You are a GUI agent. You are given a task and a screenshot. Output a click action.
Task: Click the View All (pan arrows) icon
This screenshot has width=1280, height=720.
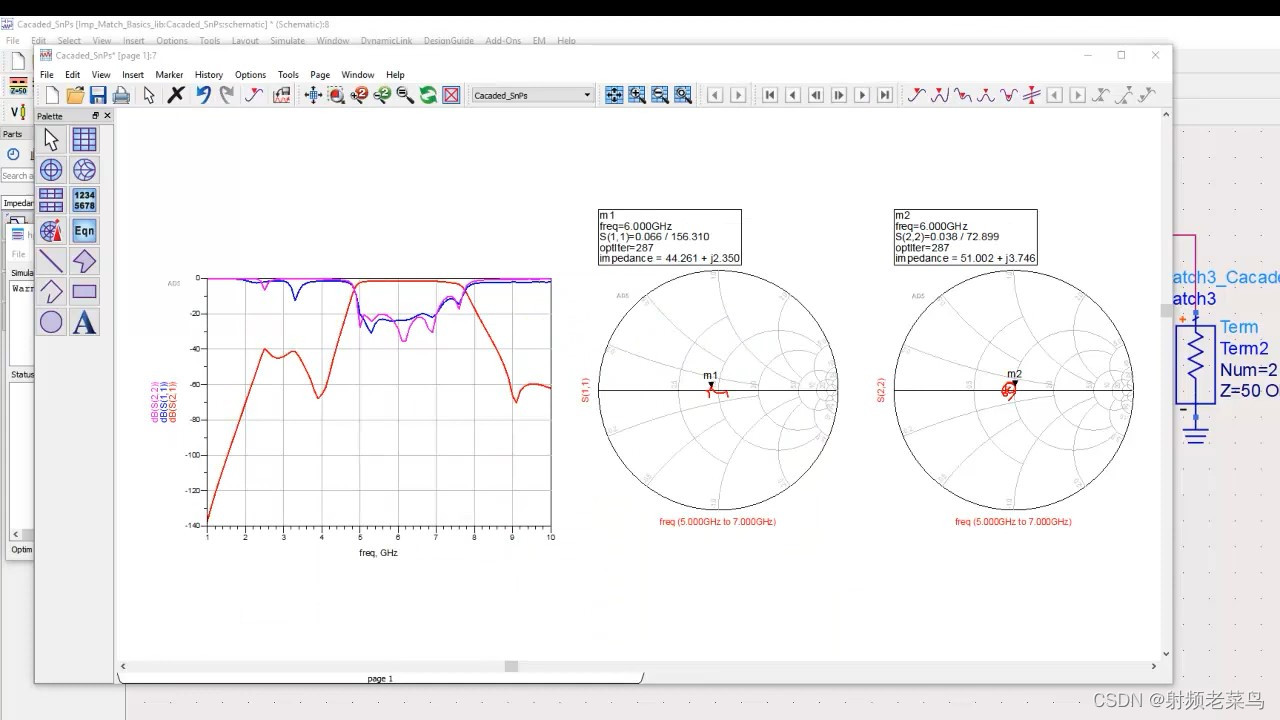tap(313, 95)
